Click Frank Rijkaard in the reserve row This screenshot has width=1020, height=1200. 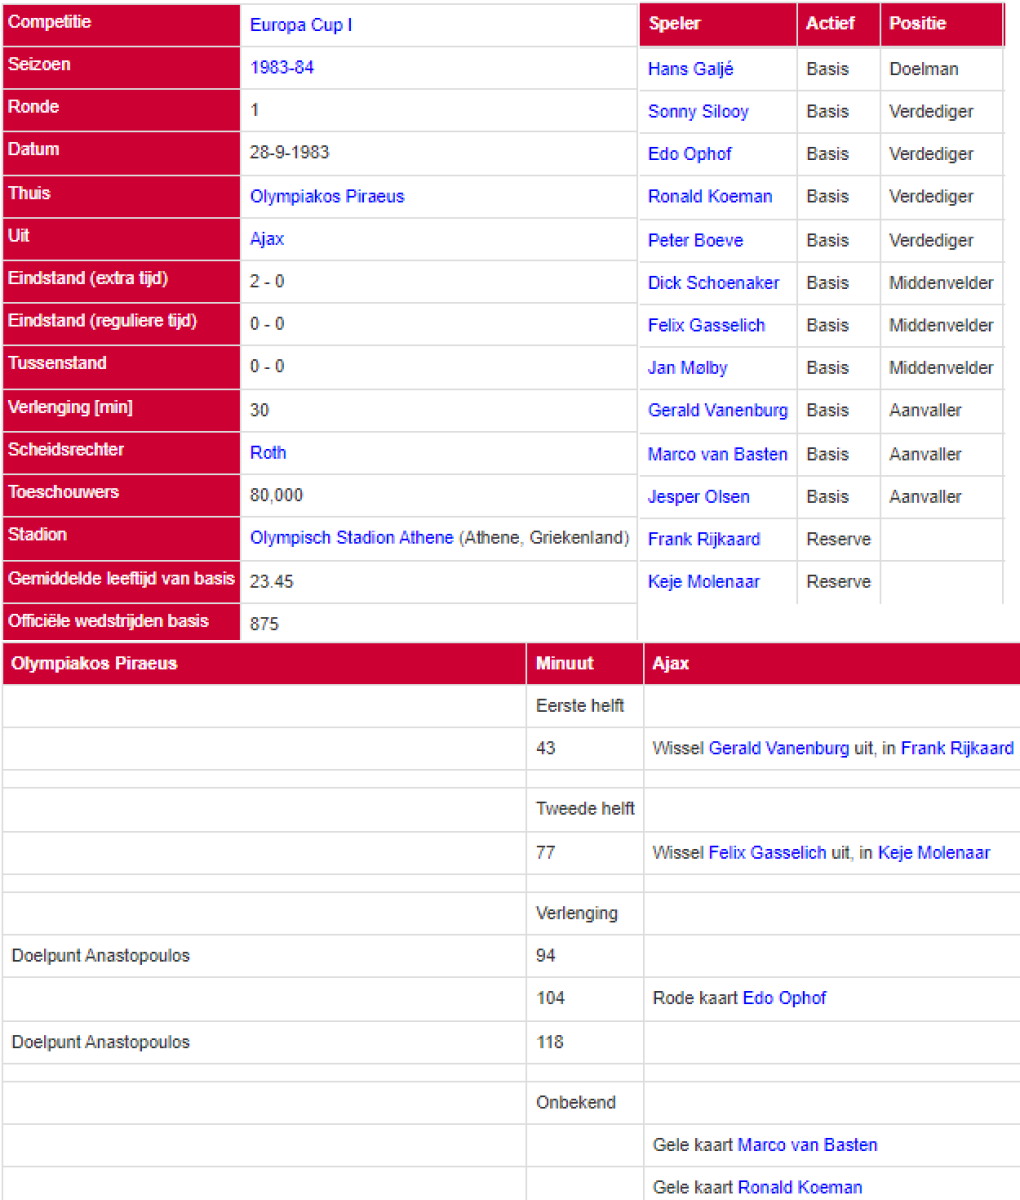[x=703, y=539]
